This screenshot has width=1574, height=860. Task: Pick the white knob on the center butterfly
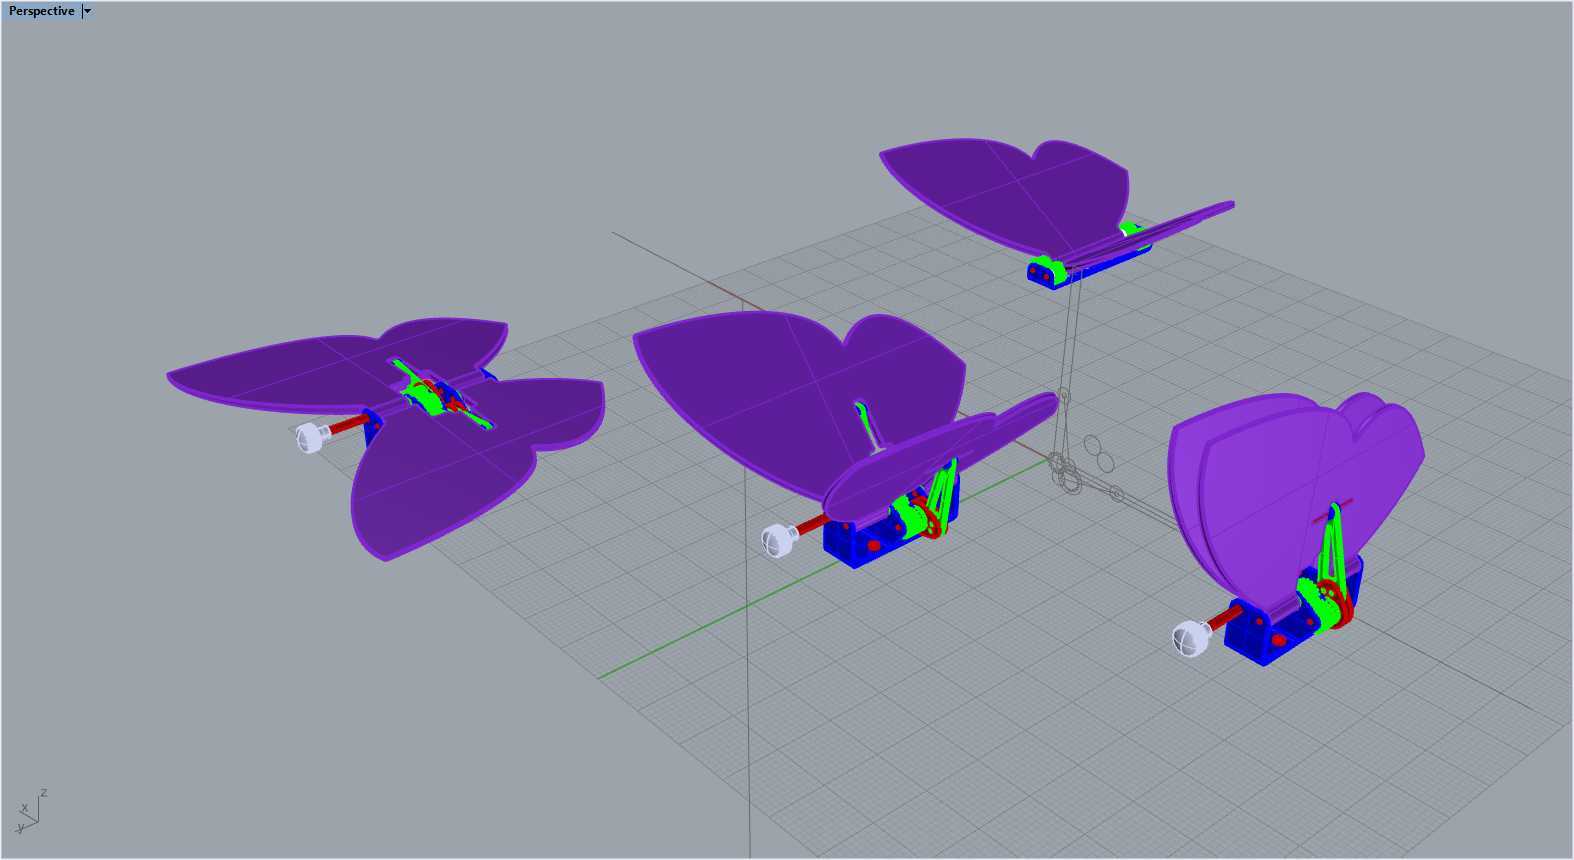point(779,540)
